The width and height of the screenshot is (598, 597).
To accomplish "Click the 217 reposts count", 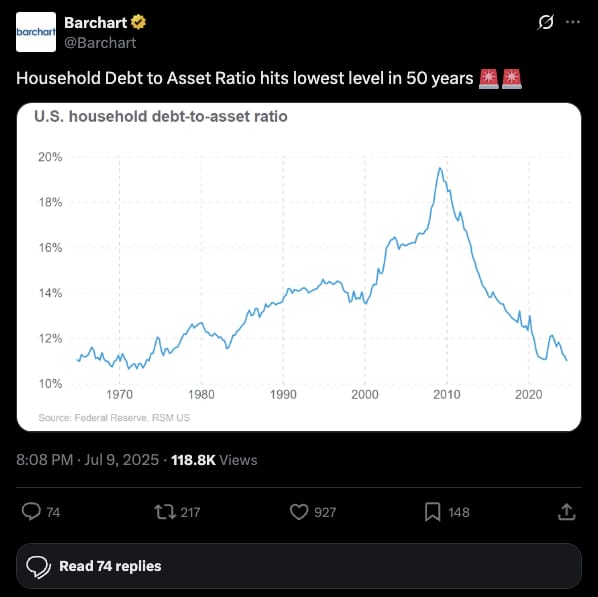I will click(190, 512).
